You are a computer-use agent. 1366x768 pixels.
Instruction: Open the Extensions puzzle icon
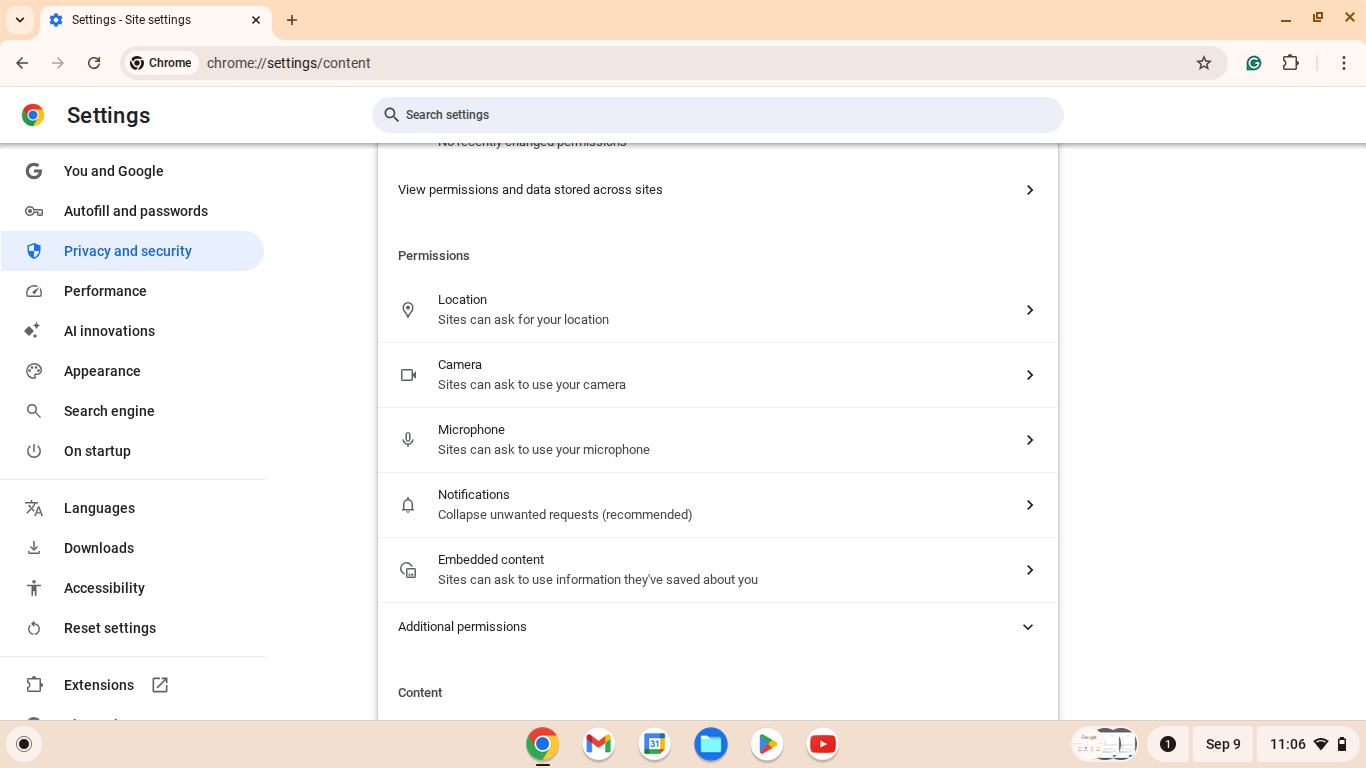point(1291,62)
